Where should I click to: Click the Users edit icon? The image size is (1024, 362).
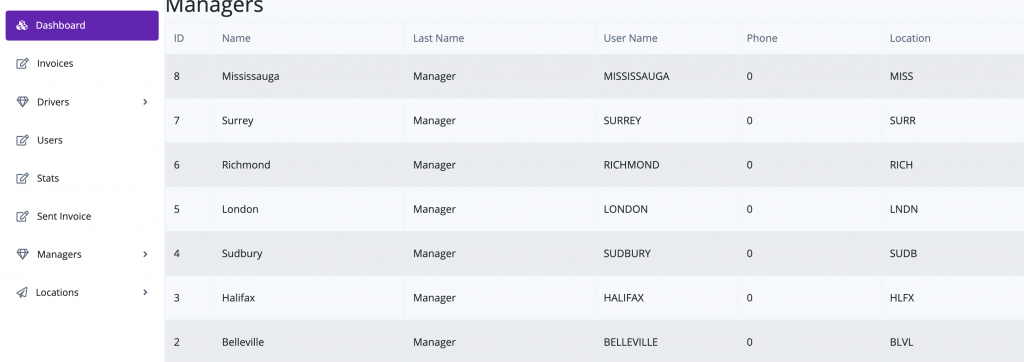(x=22, y=140)
